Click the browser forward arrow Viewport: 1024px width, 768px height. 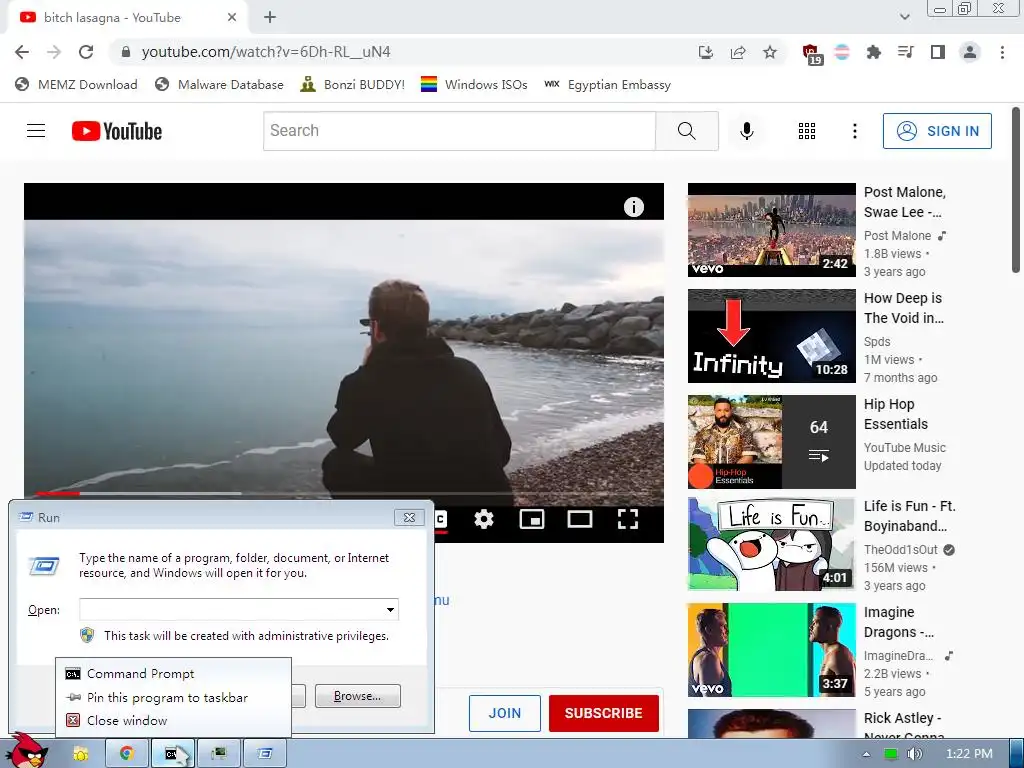[54, 52]
